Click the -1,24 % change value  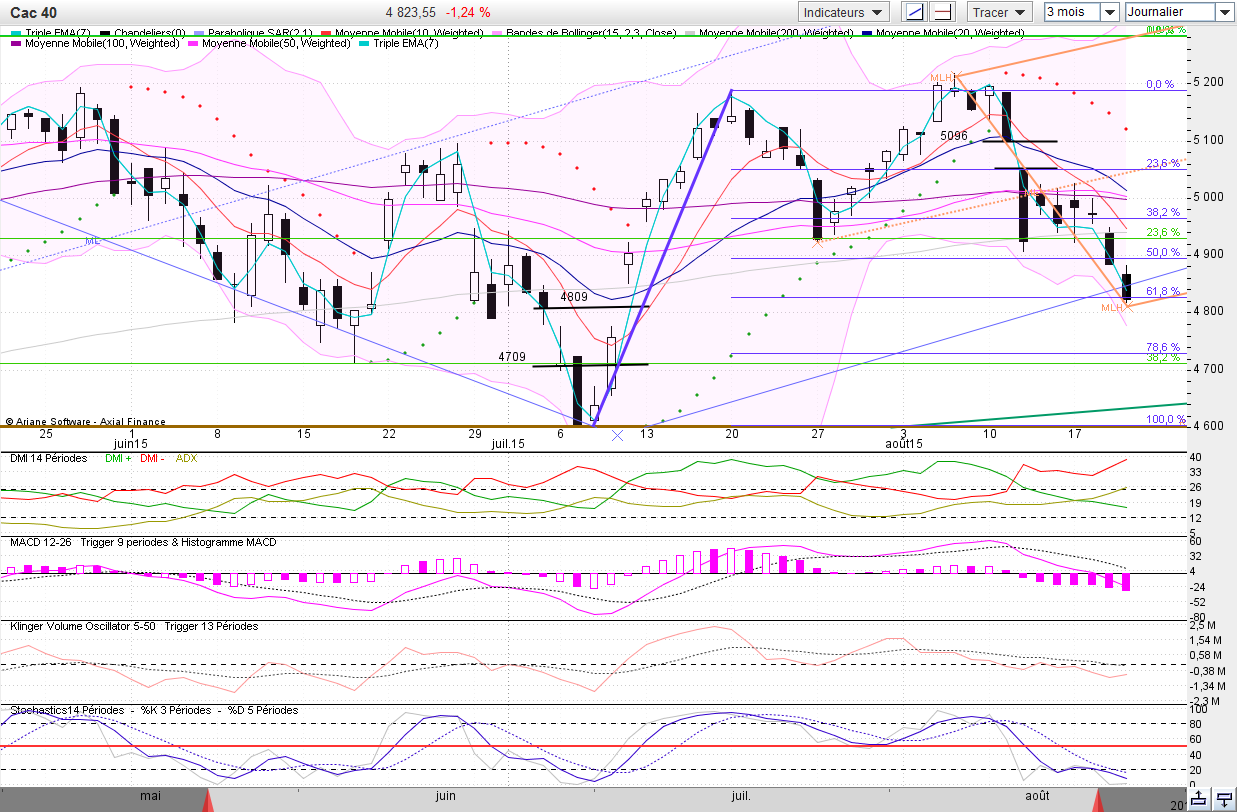(468, 13)
